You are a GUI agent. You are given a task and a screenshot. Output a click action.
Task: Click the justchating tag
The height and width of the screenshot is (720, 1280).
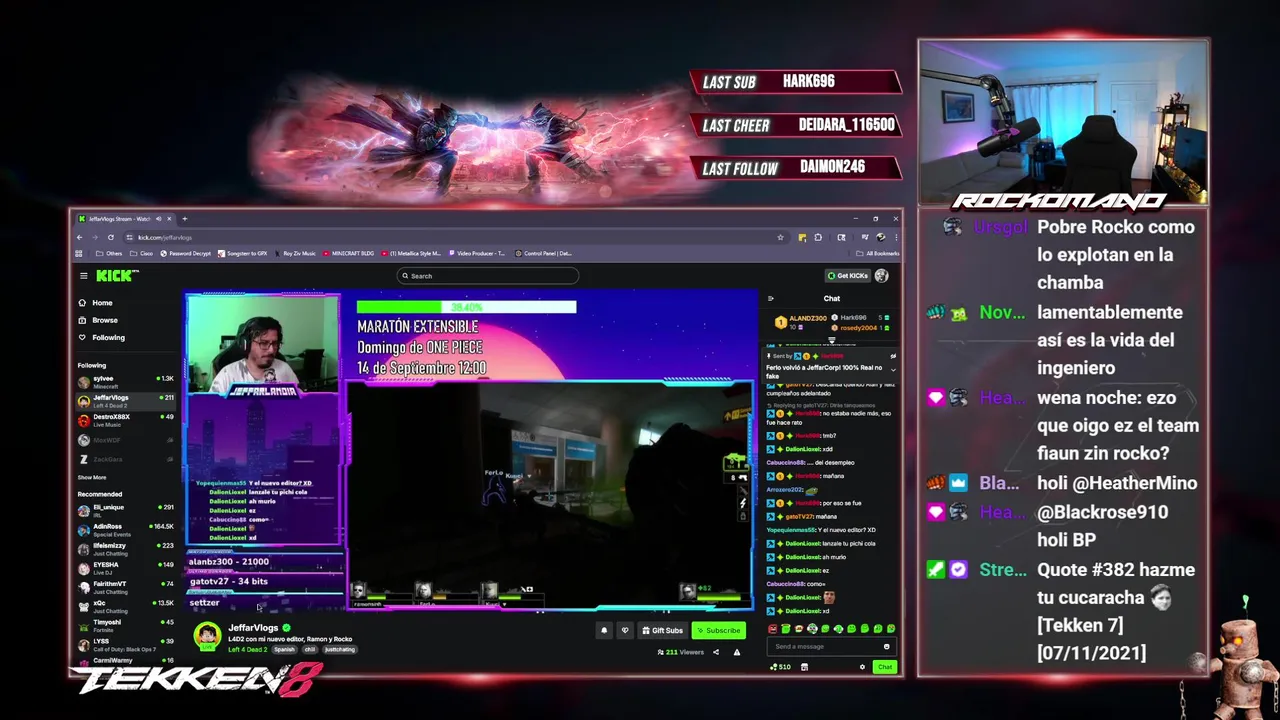point(340,649)
